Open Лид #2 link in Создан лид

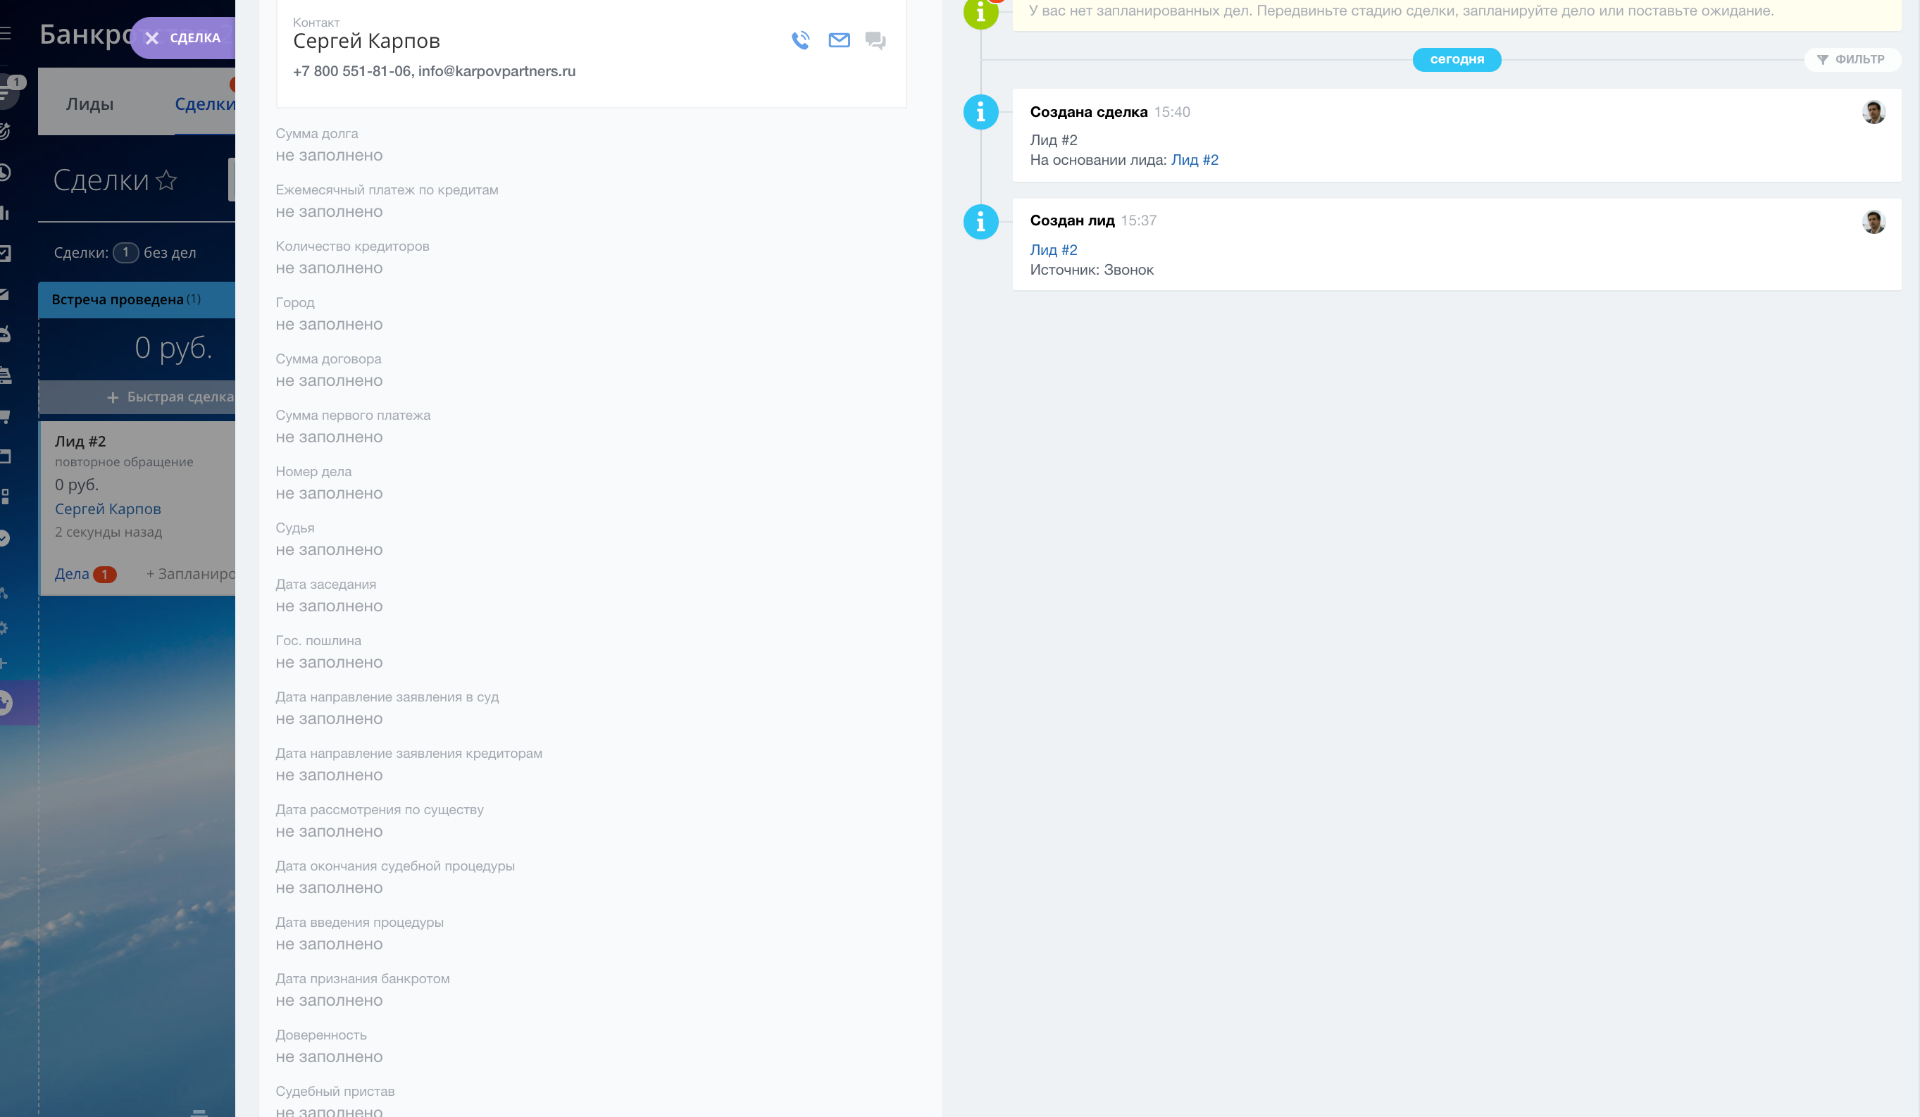[x=1053, y=250]
